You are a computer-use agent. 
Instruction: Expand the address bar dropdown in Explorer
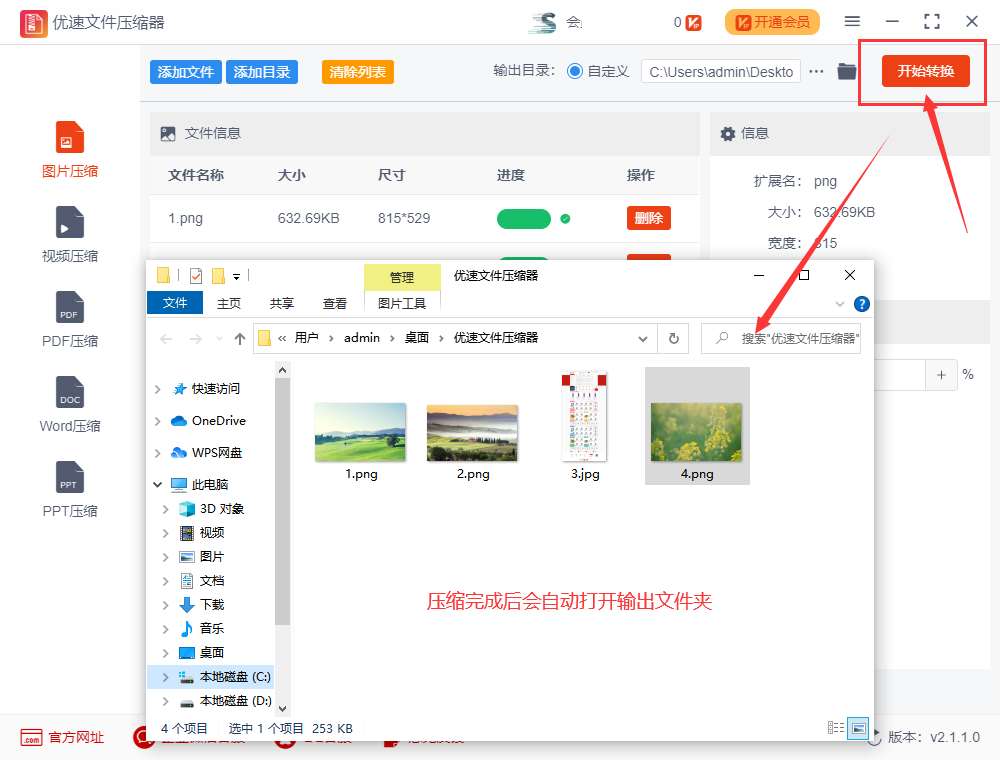643,338
